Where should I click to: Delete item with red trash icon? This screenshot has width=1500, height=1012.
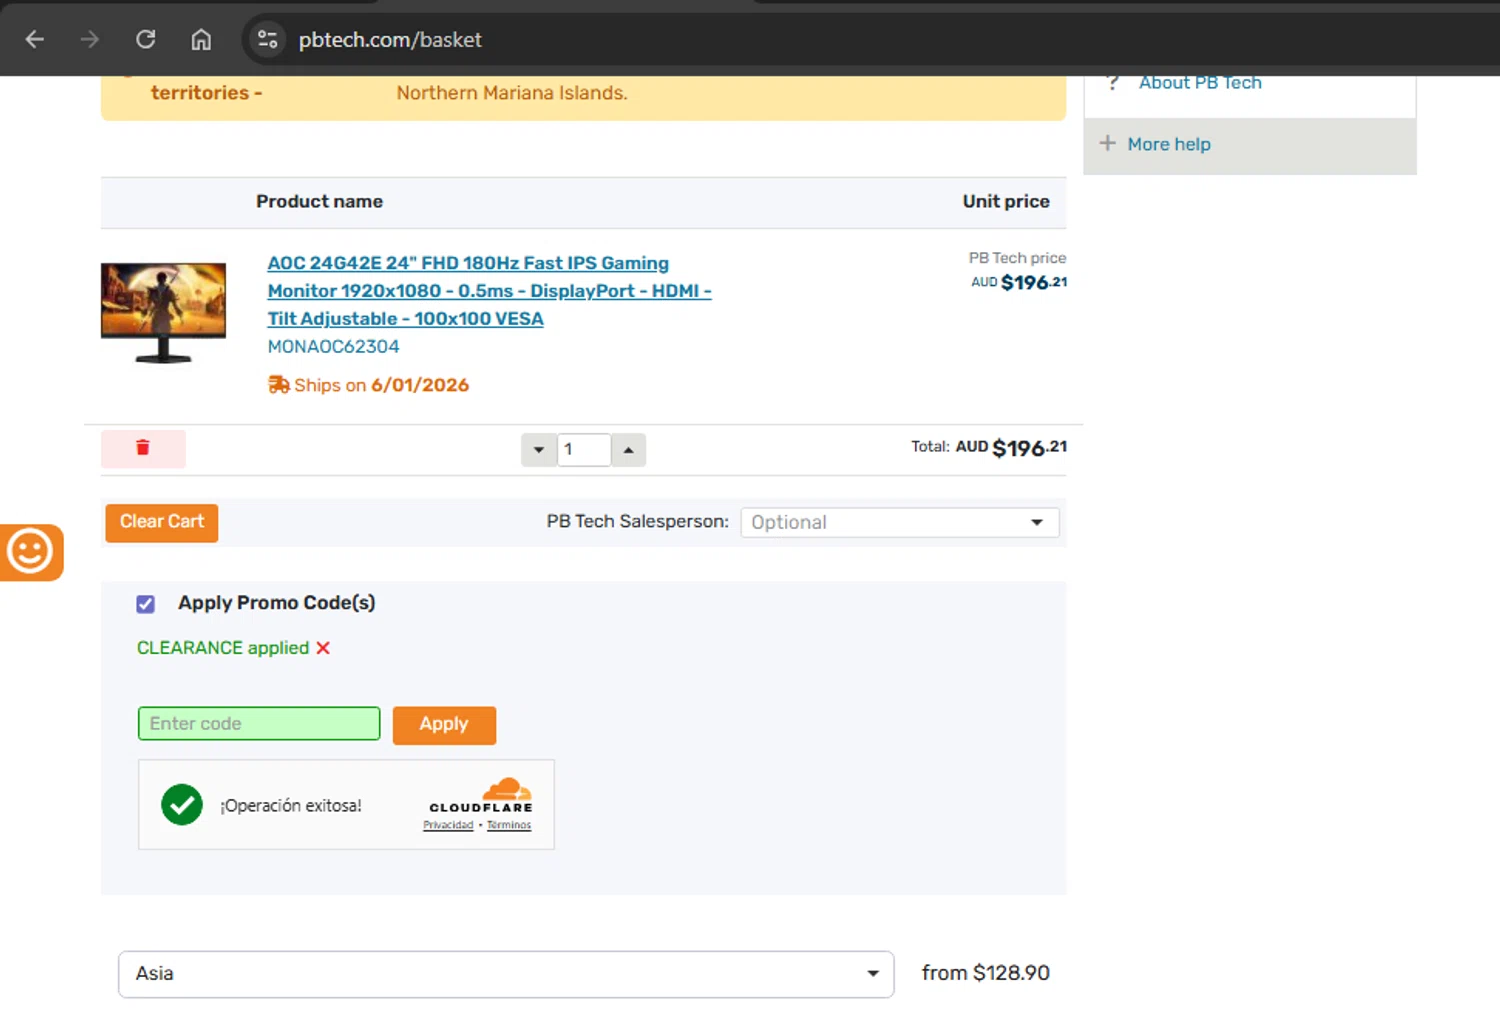point(143,448)
